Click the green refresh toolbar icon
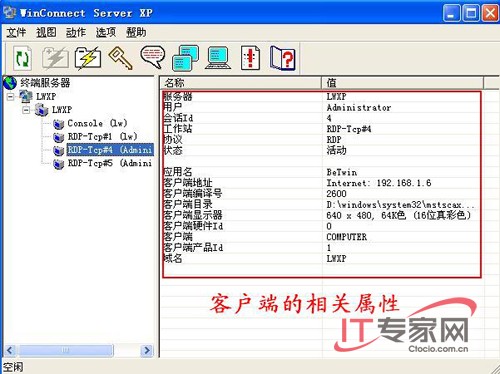 pos(23,58)
